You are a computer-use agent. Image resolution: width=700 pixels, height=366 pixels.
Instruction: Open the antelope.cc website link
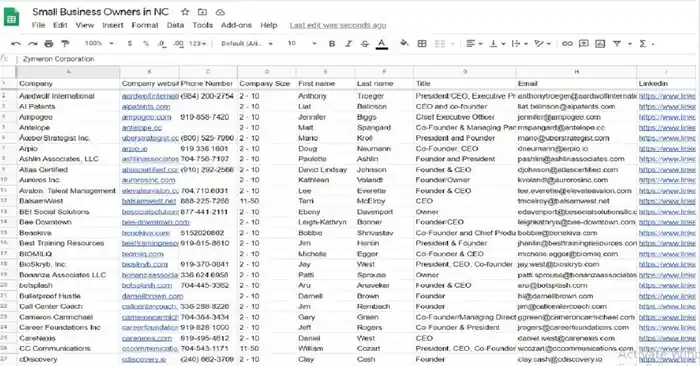tap(142, 128)
